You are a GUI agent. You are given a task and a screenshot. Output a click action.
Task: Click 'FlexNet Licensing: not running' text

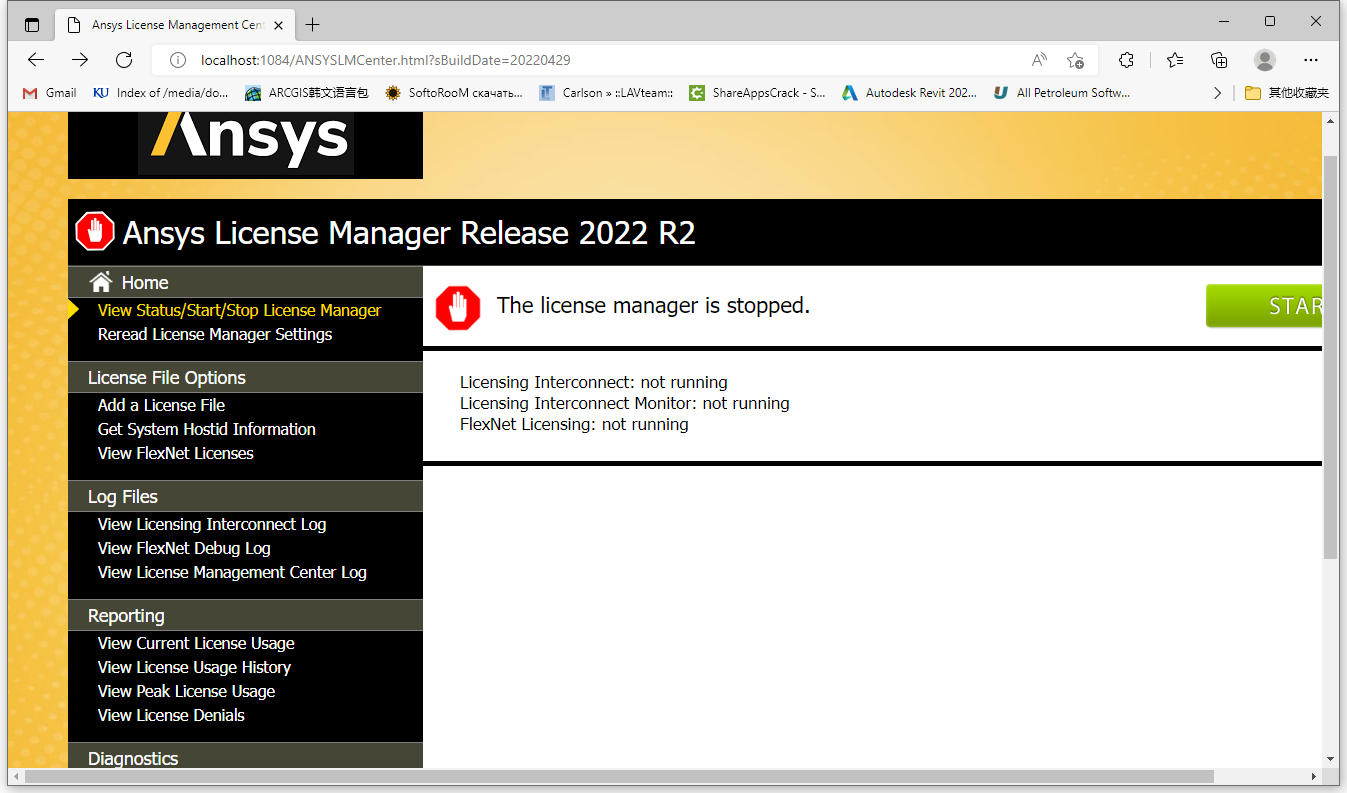click(574, 424)
